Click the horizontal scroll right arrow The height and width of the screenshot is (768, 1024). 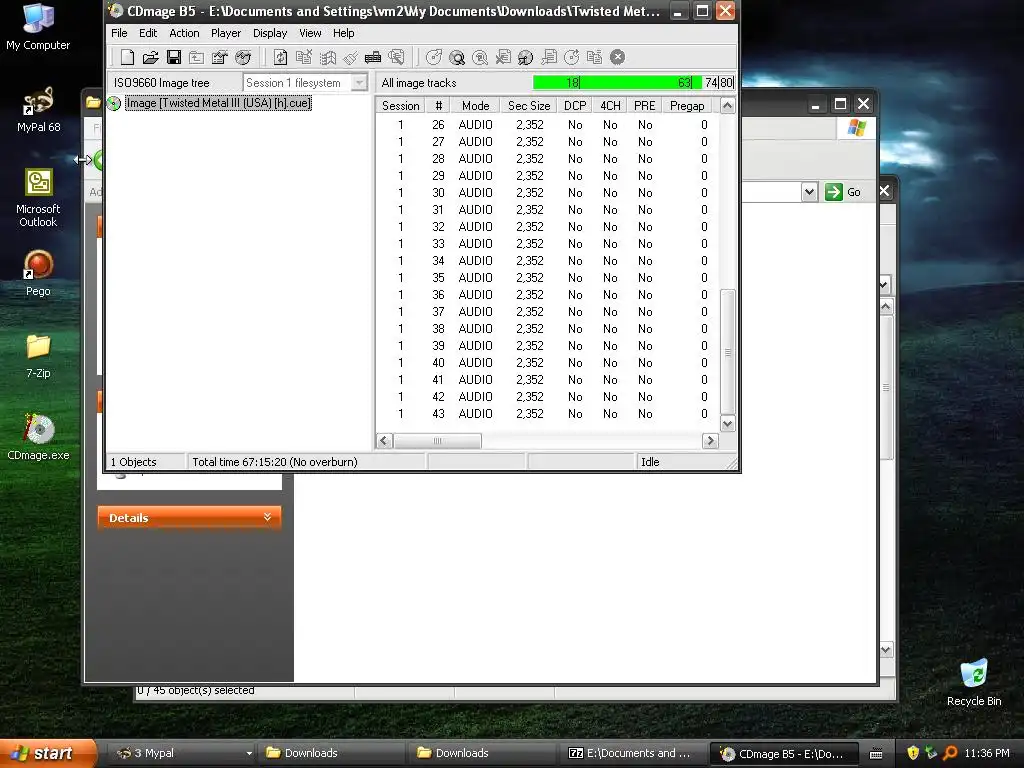click(710, 441)
